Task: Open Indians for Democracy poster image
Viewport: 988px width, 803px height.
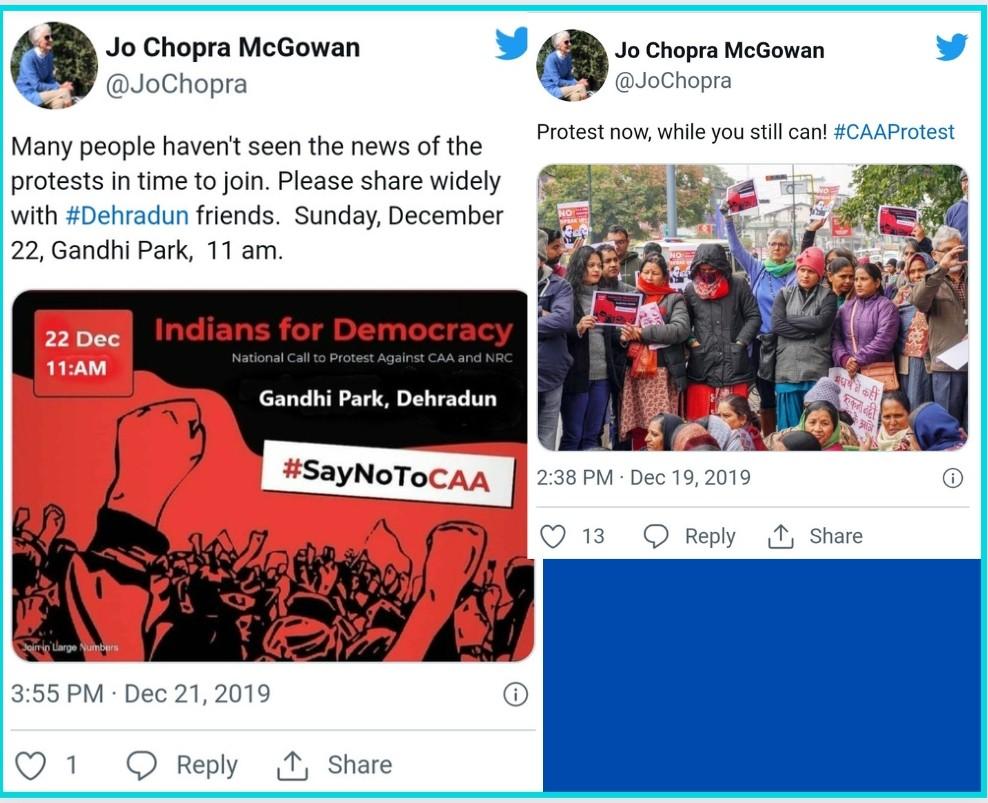Action: pos(272,476)
